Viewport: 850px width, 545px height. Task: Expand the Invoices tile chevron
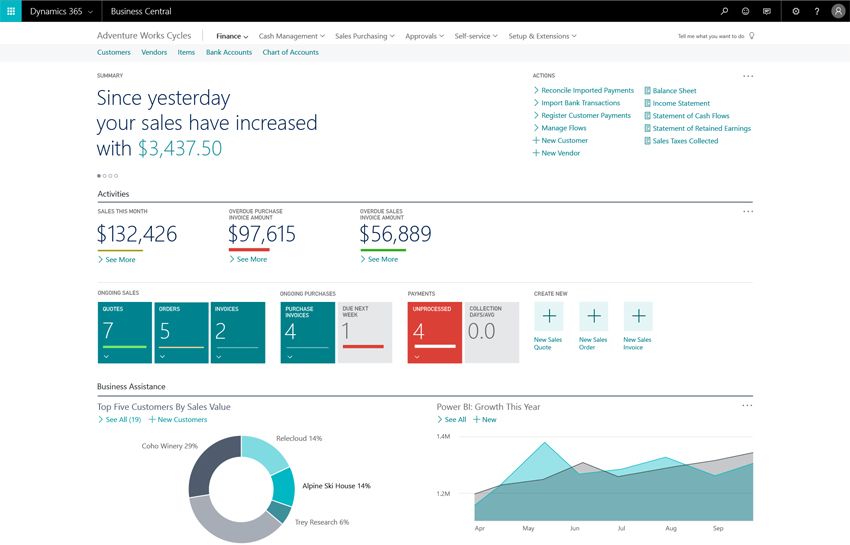(218, 356)
